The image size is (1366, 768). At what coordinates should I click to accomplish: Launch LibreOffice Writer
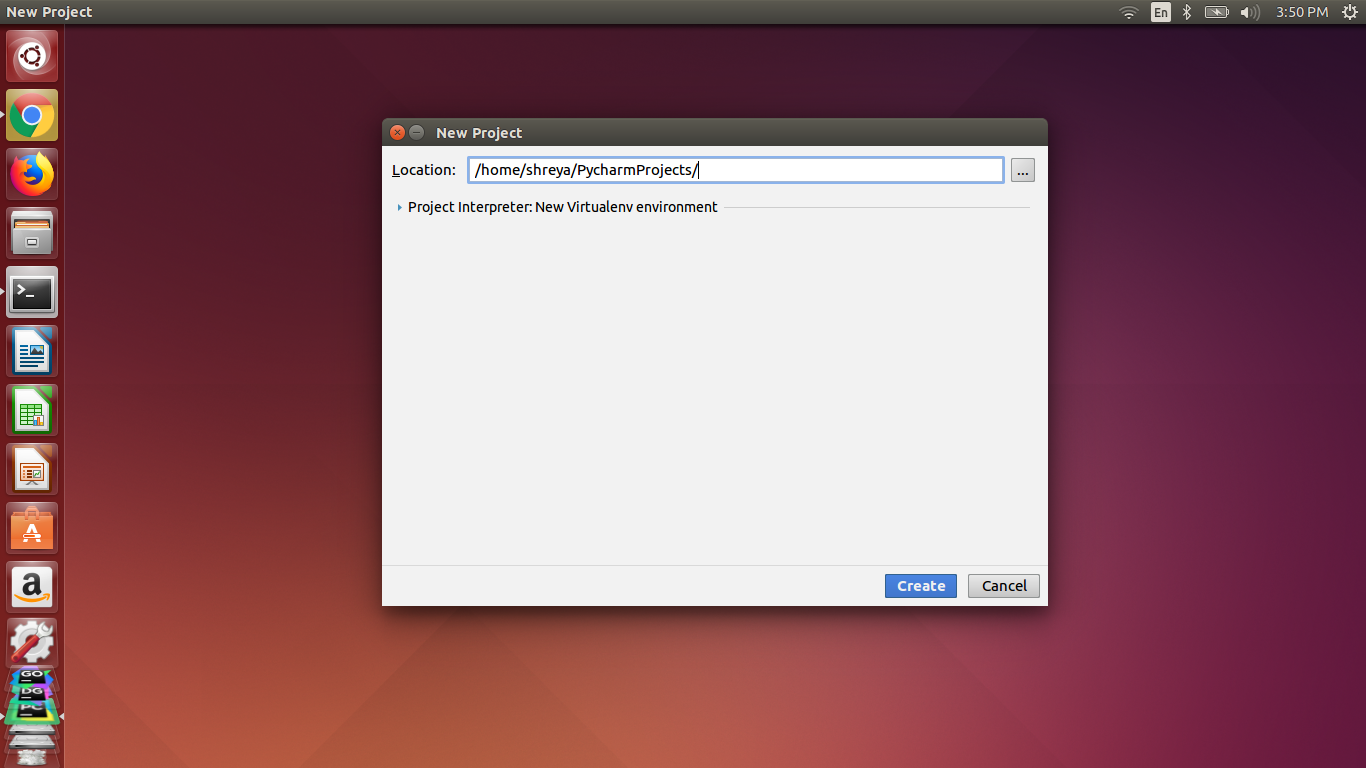pyautogui.click(x=31, y=351)
